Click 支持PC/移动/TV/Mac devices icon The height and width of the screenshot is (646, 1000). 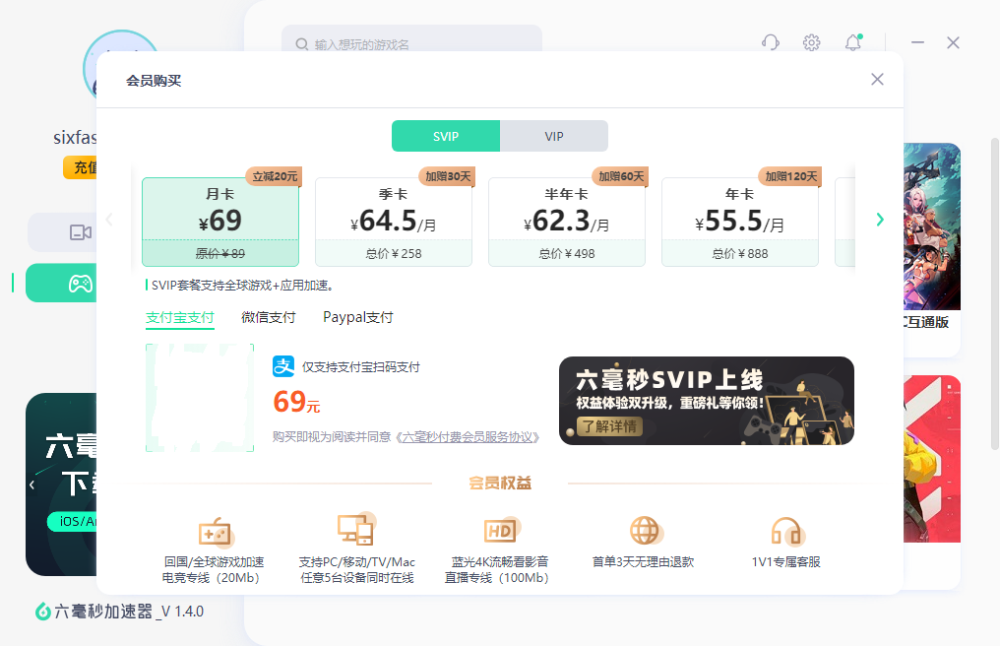356,529
